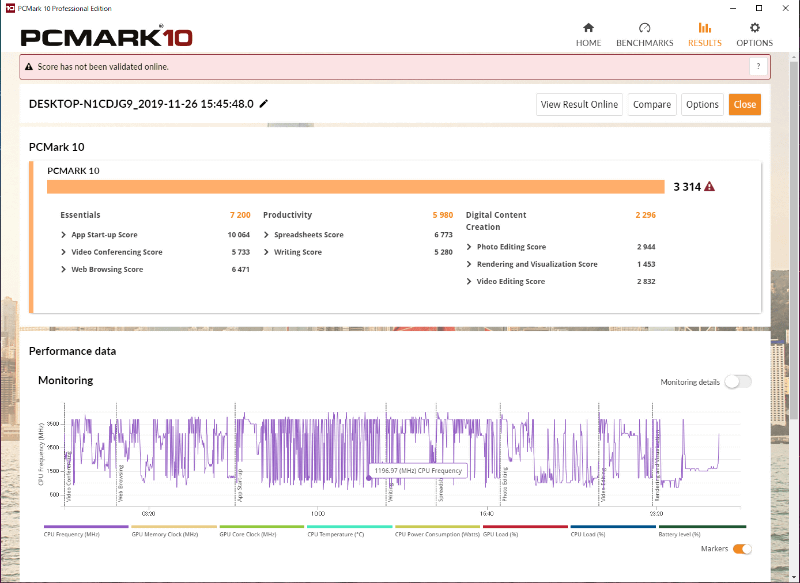Click the Options gear icon
The image size is (800, 583).
pyautogui.click(x=755, y=29)
